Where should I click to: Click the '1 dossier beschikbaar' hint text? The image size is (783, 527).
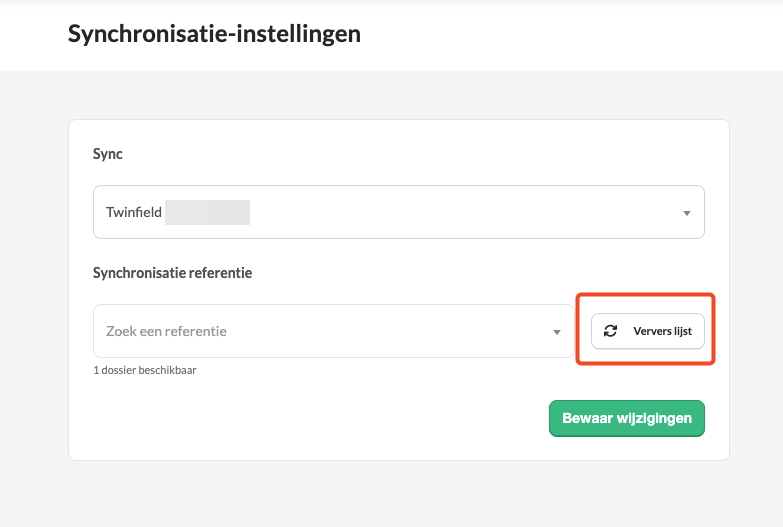point(145,370)
